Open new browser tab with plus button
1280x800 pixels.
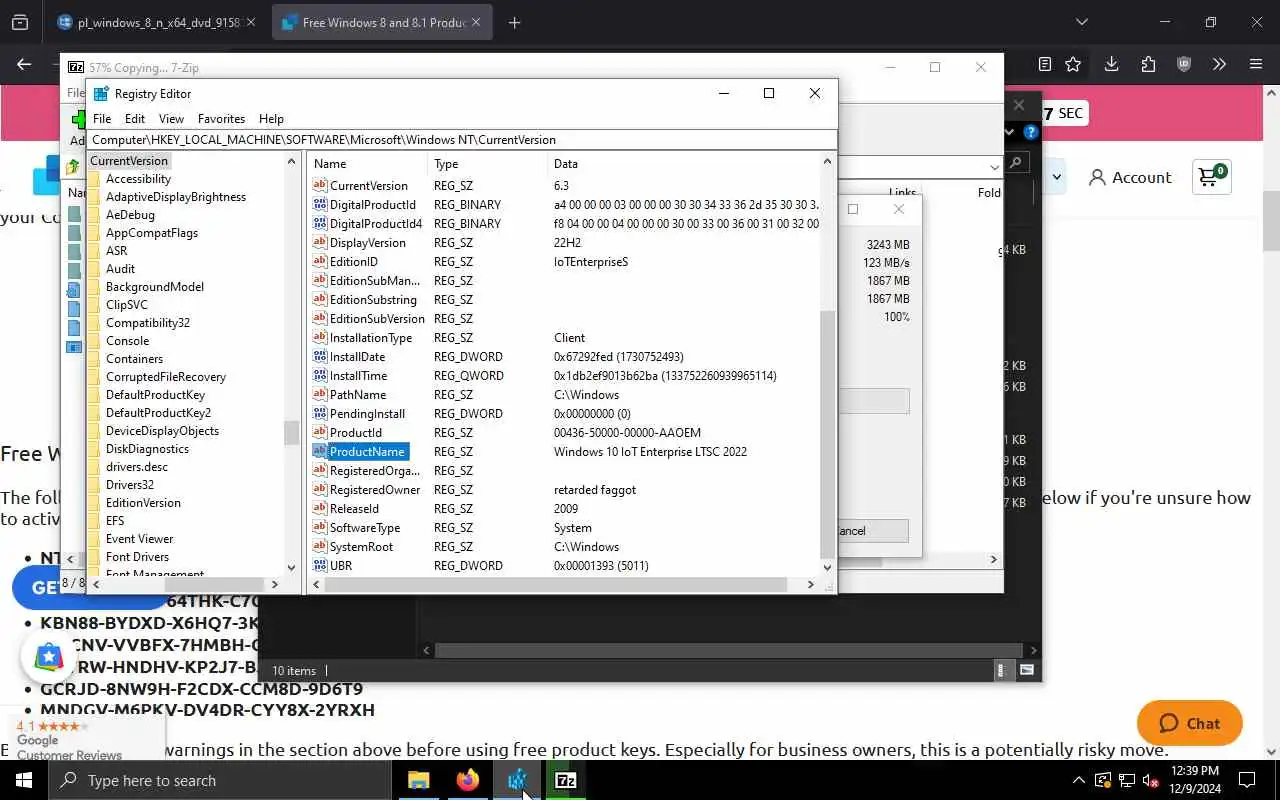514,22
